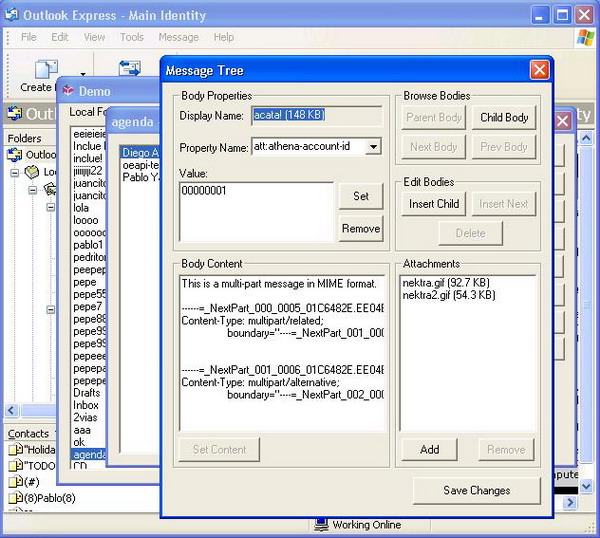Click the Demo window title icon

[68, 90]
